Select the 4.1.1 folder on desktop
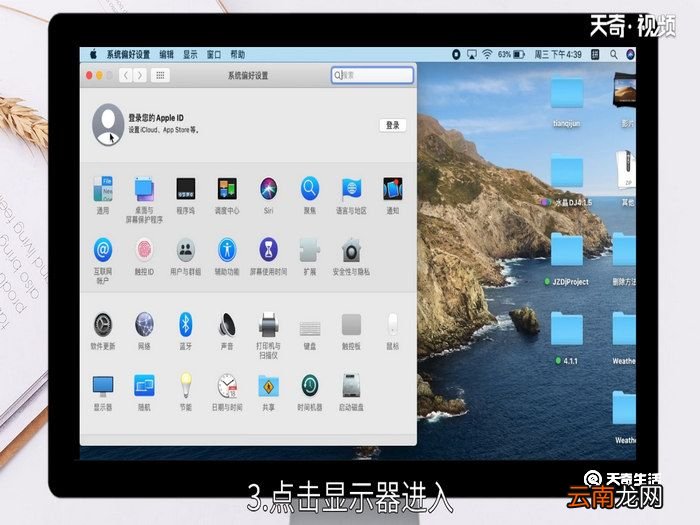The width and height of the screenshot is (700, 525). pyautogui.click(x=567, y=329)
